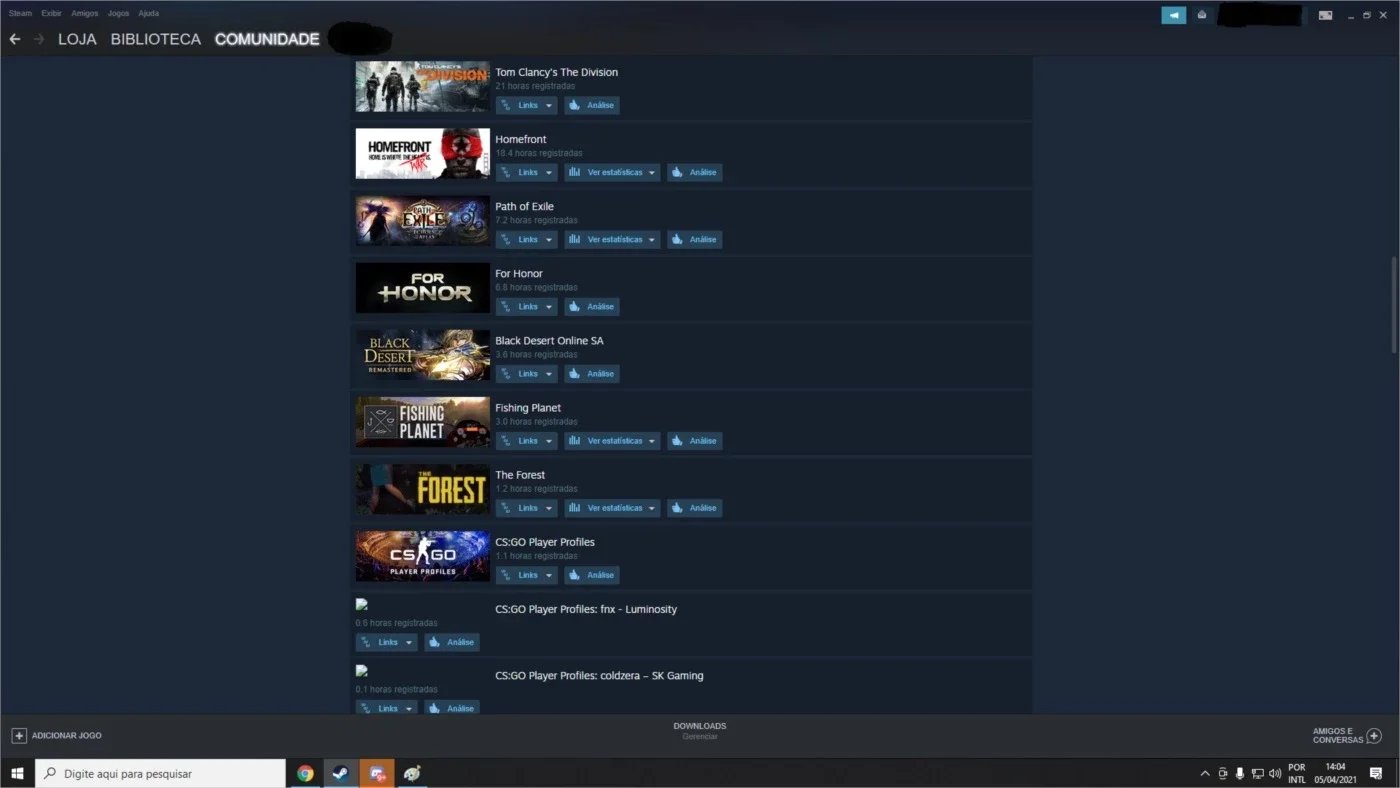Open the Steam menu

(x=20, y=13)
